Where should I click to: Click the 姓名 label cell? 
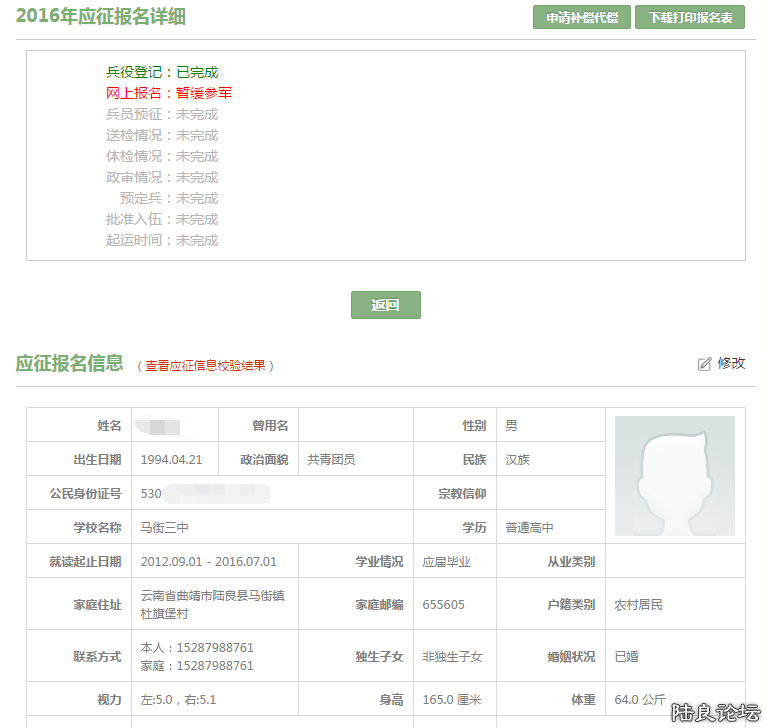pos(79,425)
